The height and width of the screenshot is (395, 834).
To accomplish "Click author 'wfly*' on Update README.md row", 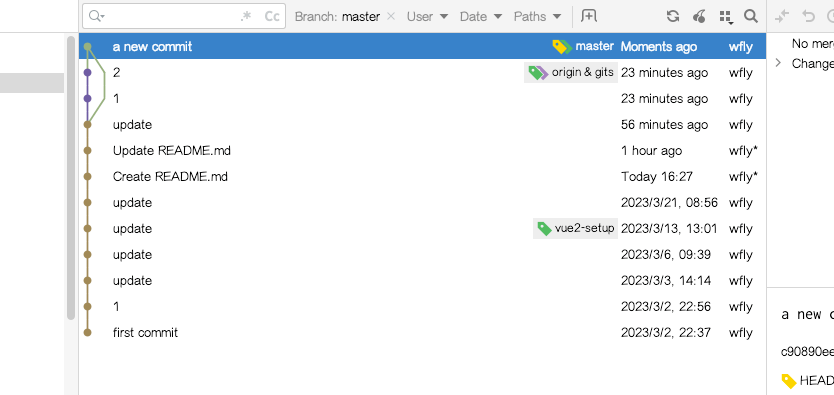I will point(743,150).
